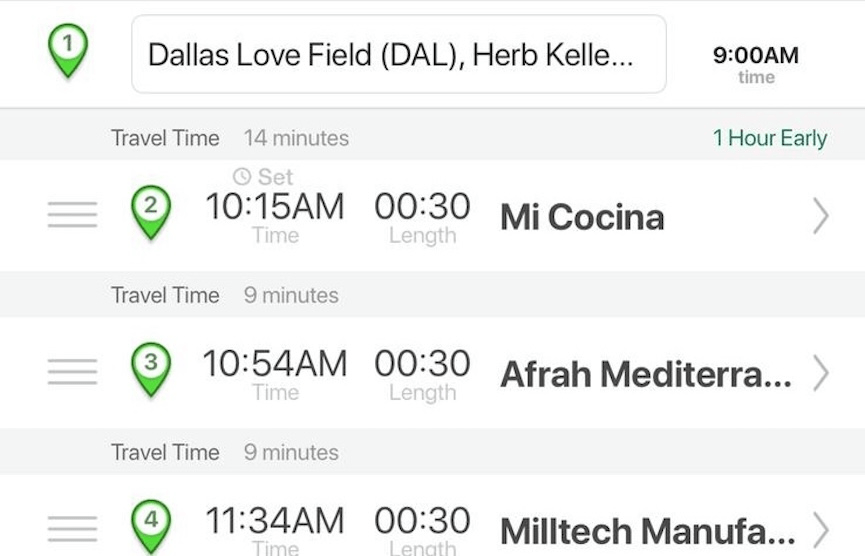Screen dimensions: 865x556
Task: Tap the green pin marker number 4
Action: pos(151,527)
